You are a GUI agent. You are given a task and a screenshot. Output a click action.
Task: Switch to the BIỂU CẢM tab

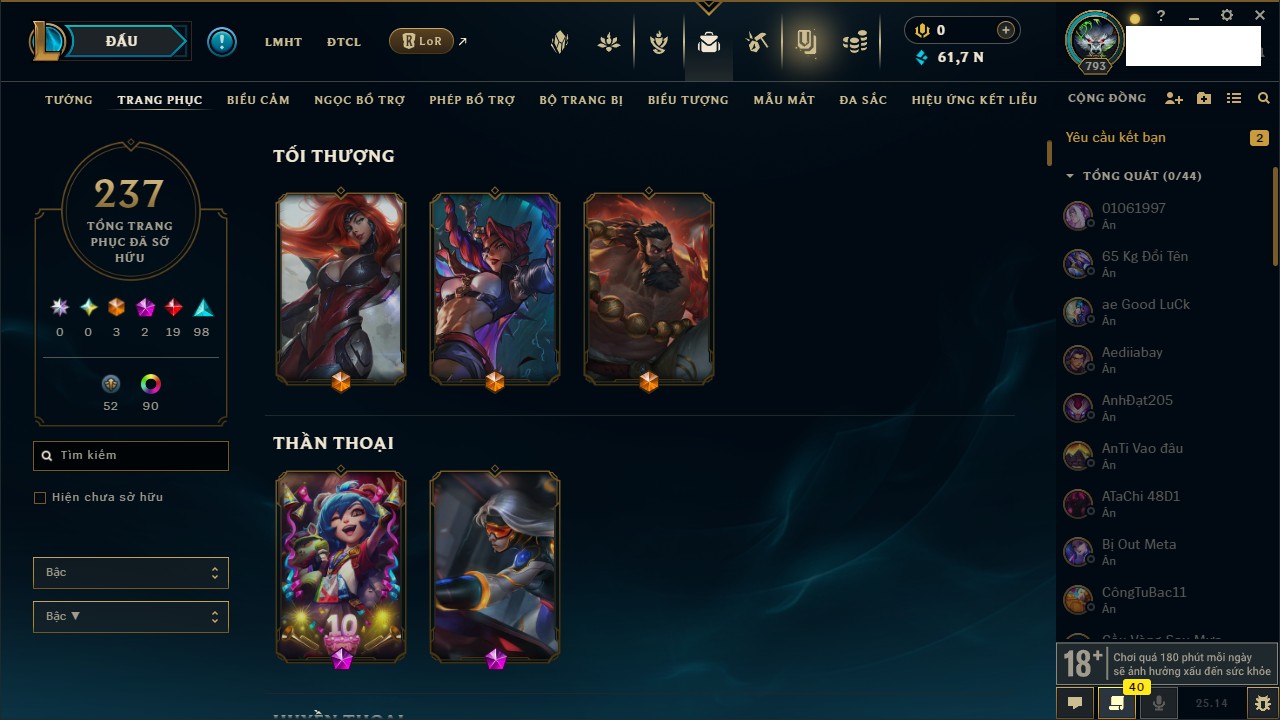point(258,100)
